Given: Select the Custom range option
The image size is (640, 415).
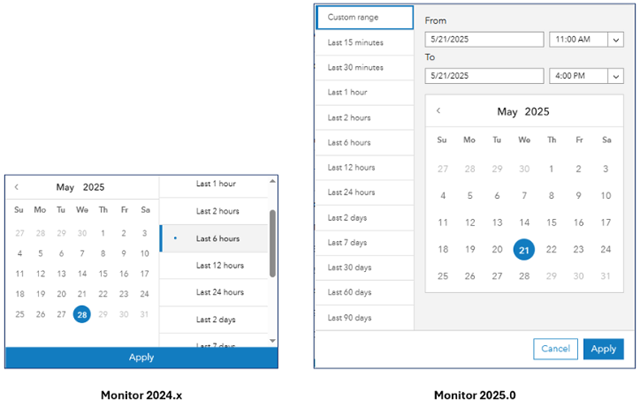Looking at the screenshot, I should 365,17.
